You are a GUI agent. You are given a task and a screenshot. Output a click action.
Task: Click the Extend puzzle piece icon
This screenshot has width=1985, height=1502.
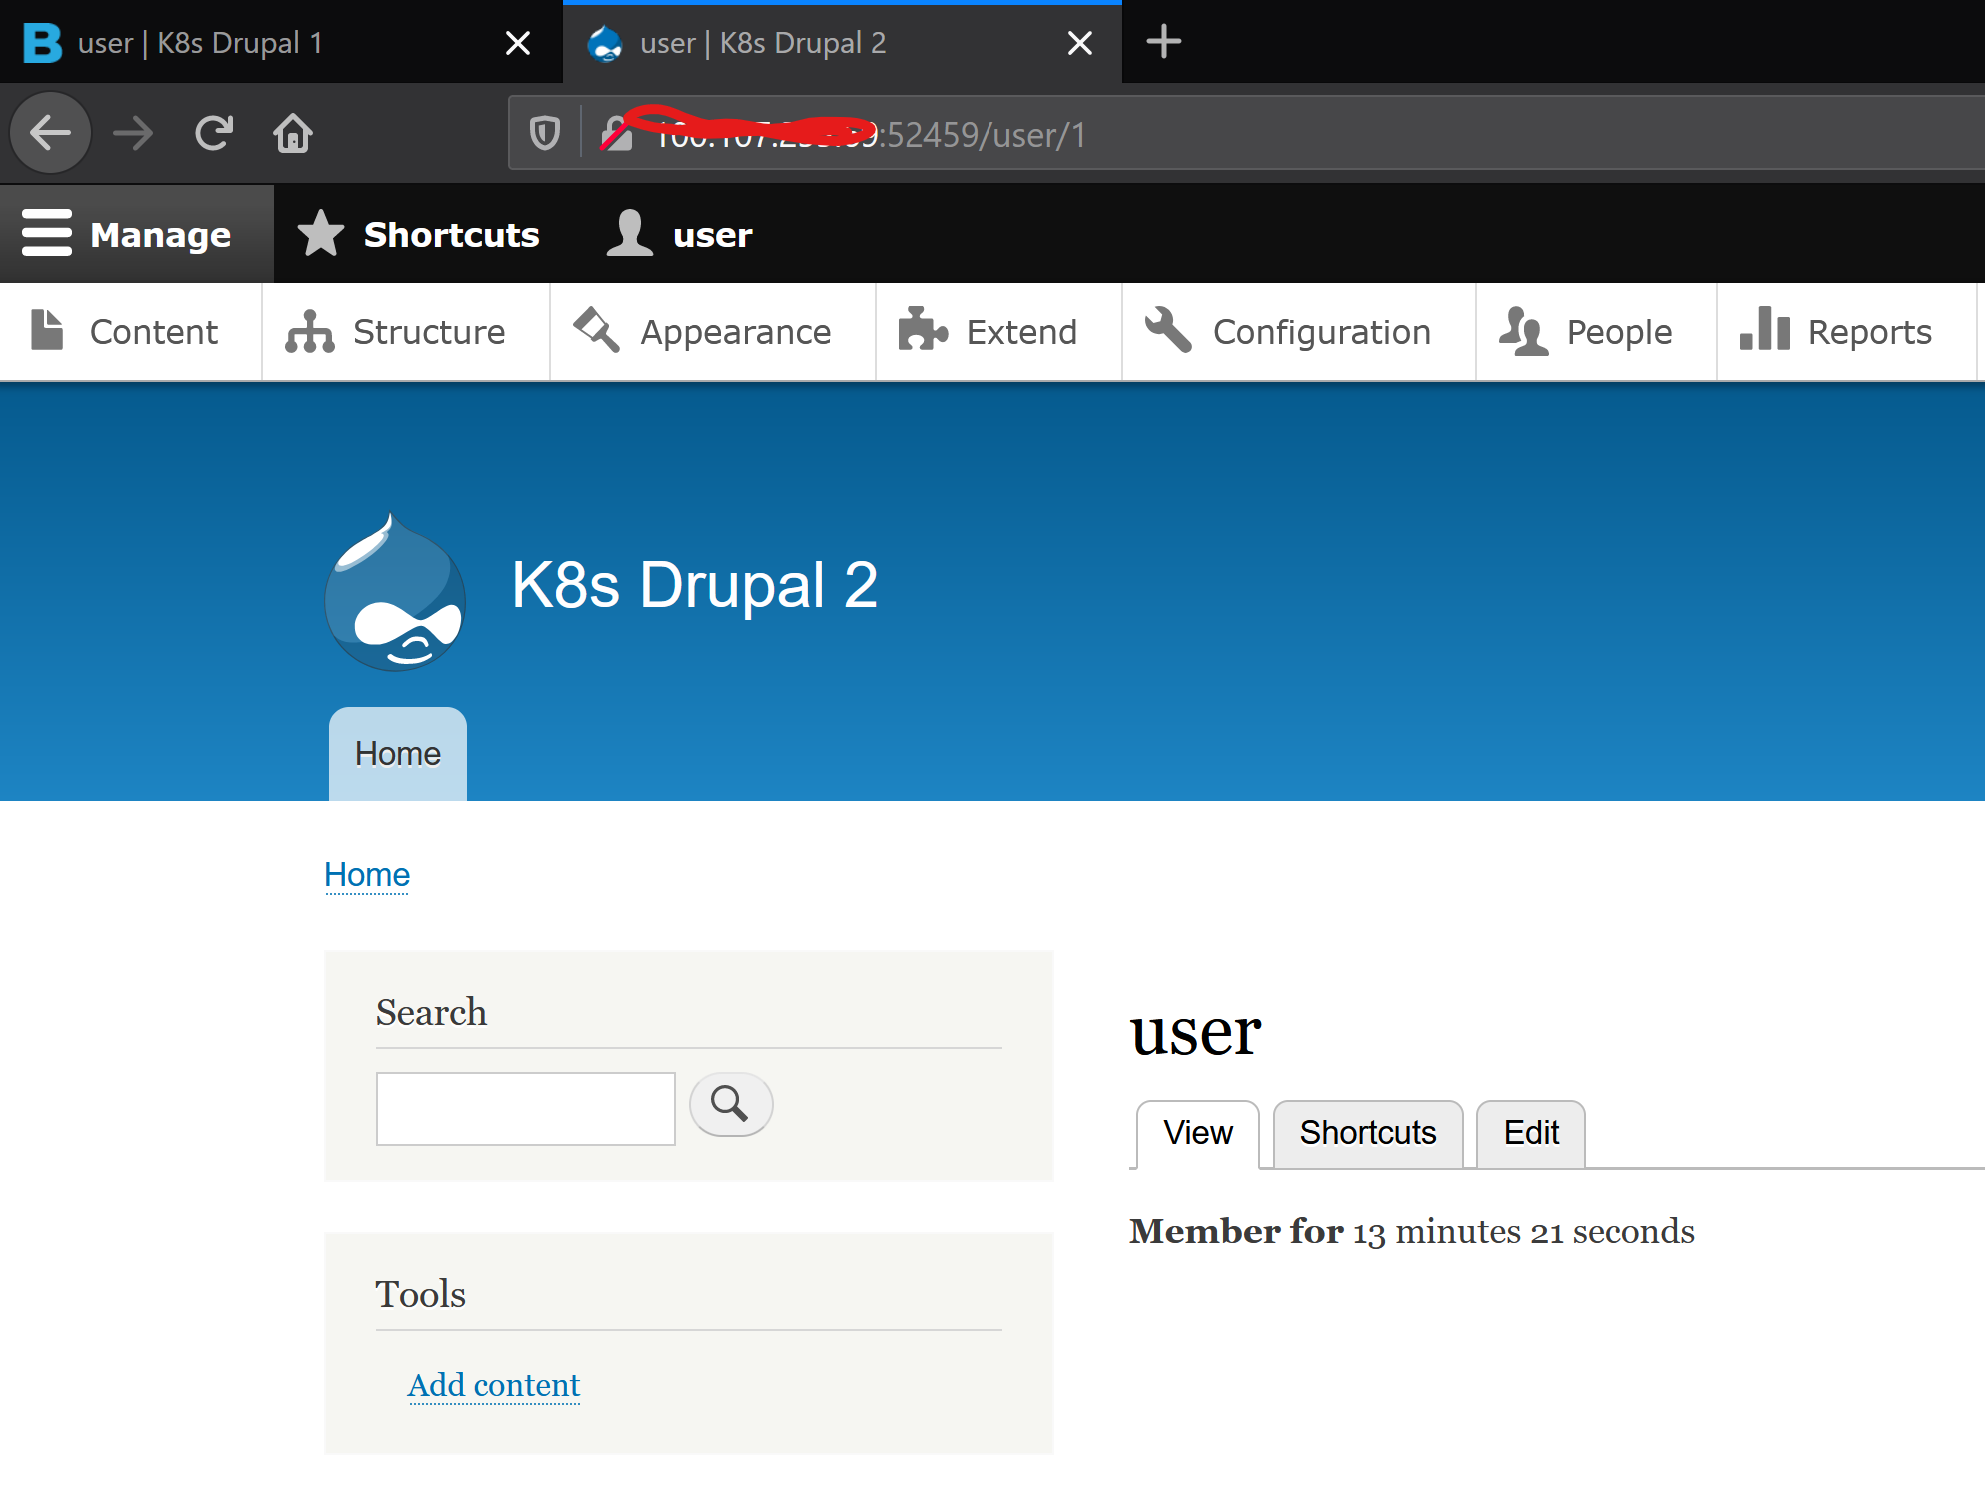[x=923, y=329]
